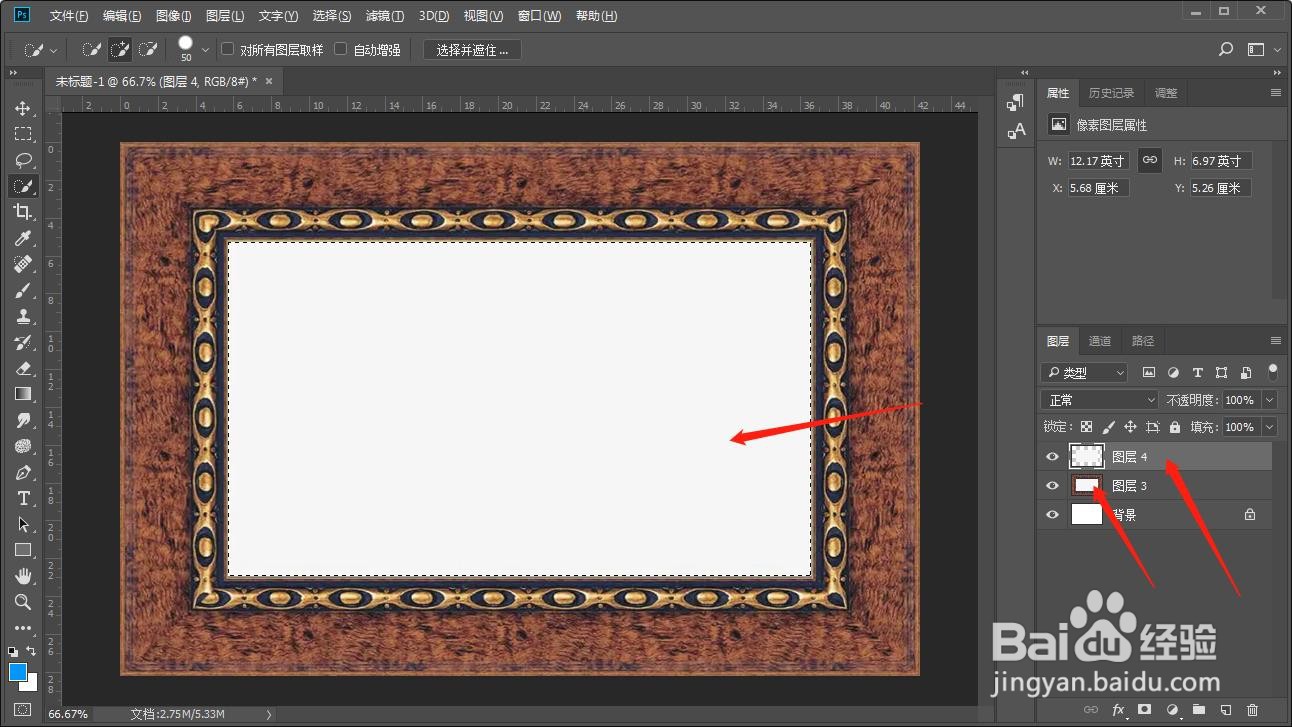The image size is (1292, 727).
Task: Select the Move tool
Action: tap(23, 108)
